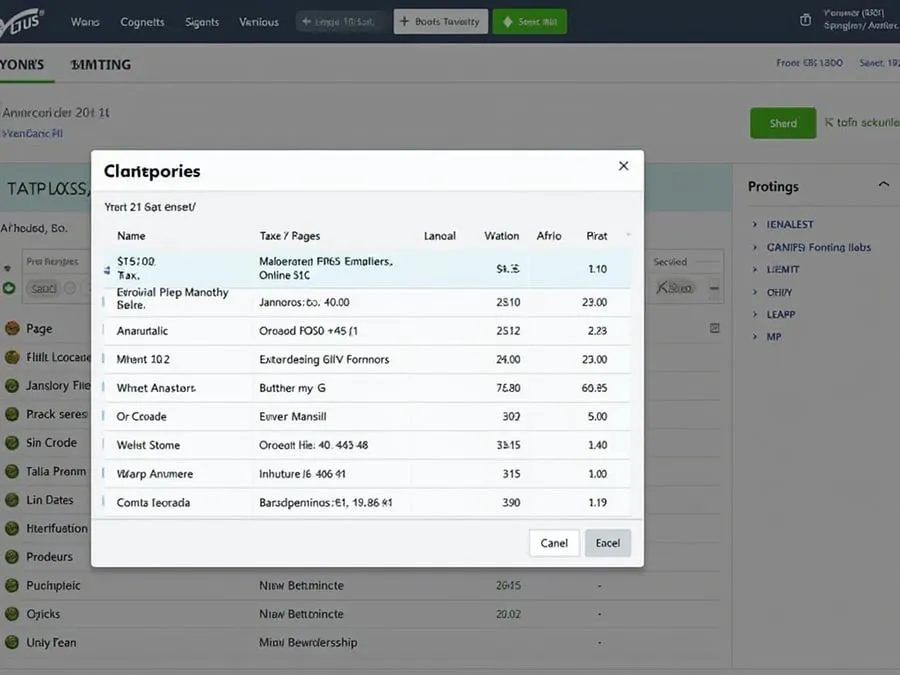Click the Sin Crode item's green icon
Image resolution: width=900 pixels, height=675 pixels.
tap(12, 443)
